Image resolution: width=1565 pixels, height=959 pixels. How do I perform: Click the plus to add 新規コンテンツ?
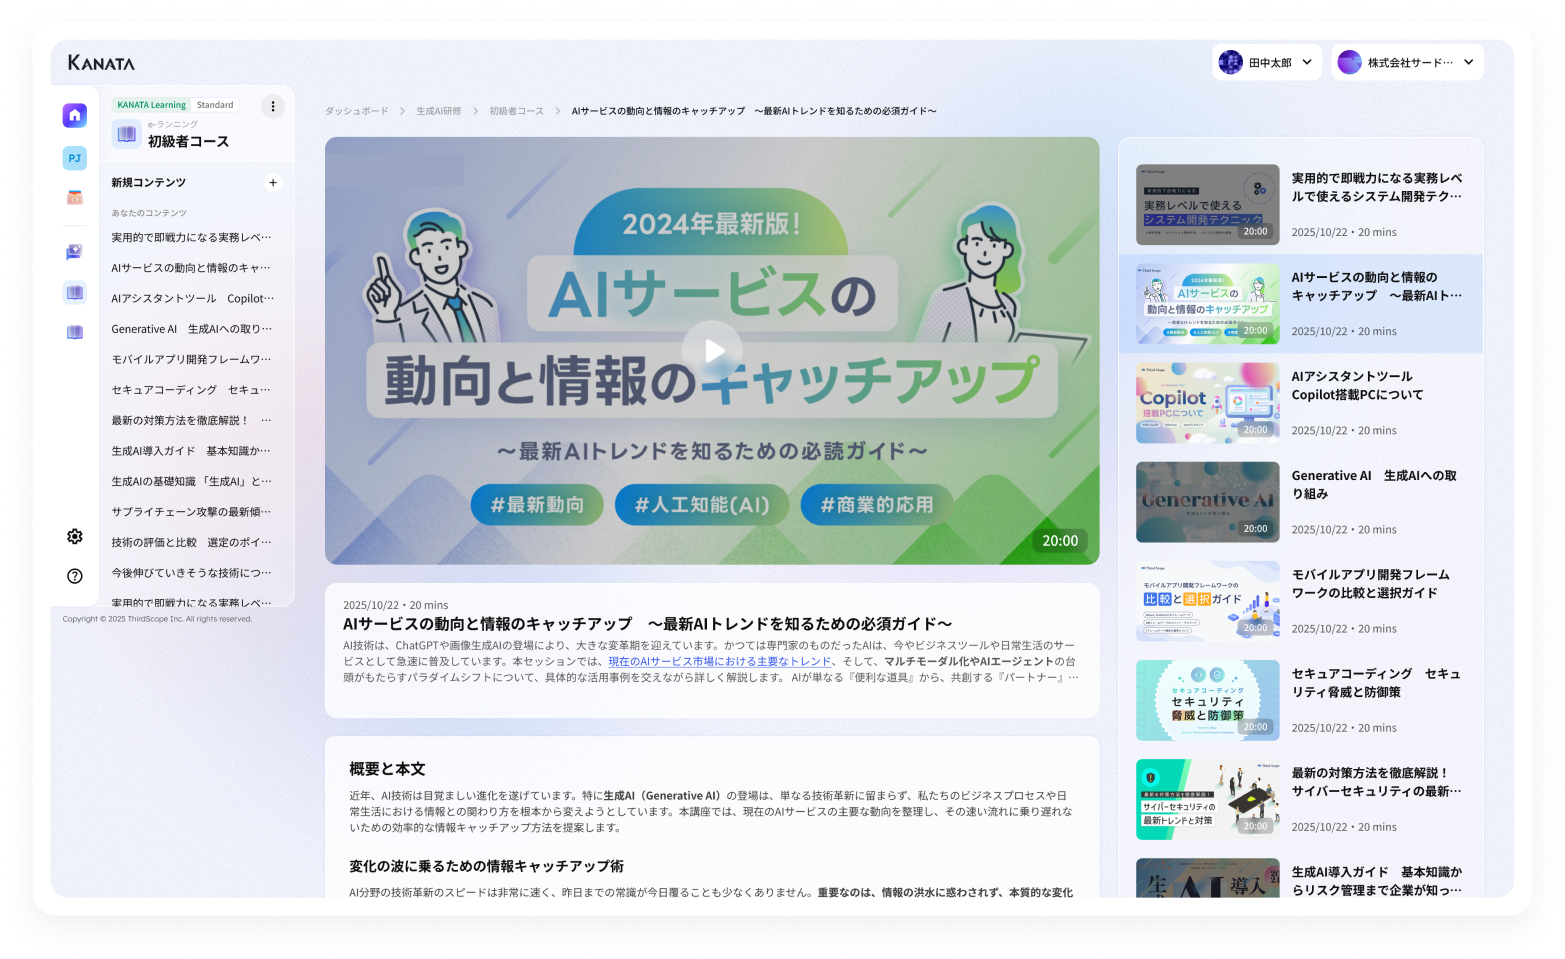point(273,183)
